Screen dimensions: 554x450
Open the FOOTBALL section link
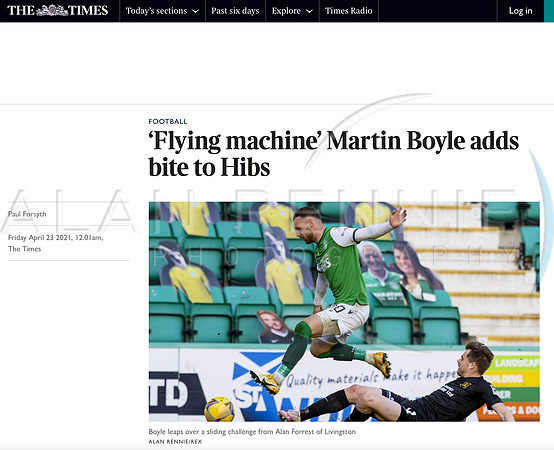click(168, 122)
